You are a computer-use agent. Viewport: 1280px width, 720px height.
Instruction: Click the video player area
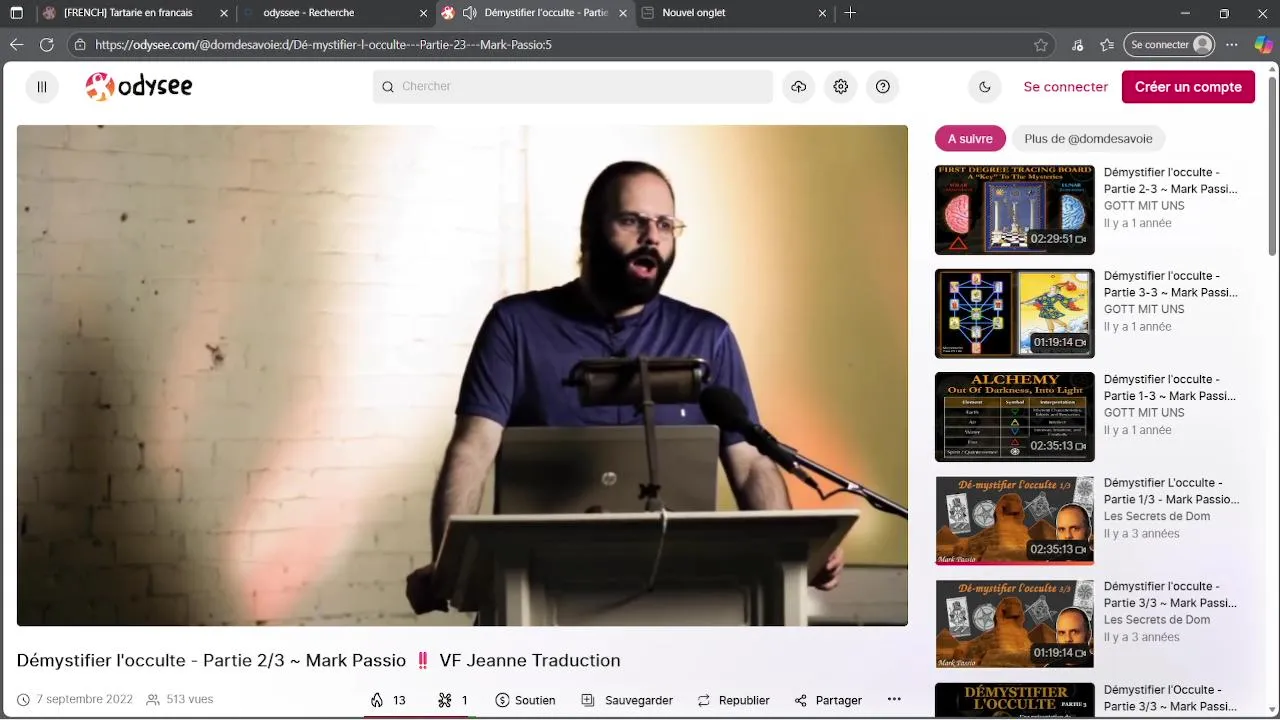tap(462, 376)
